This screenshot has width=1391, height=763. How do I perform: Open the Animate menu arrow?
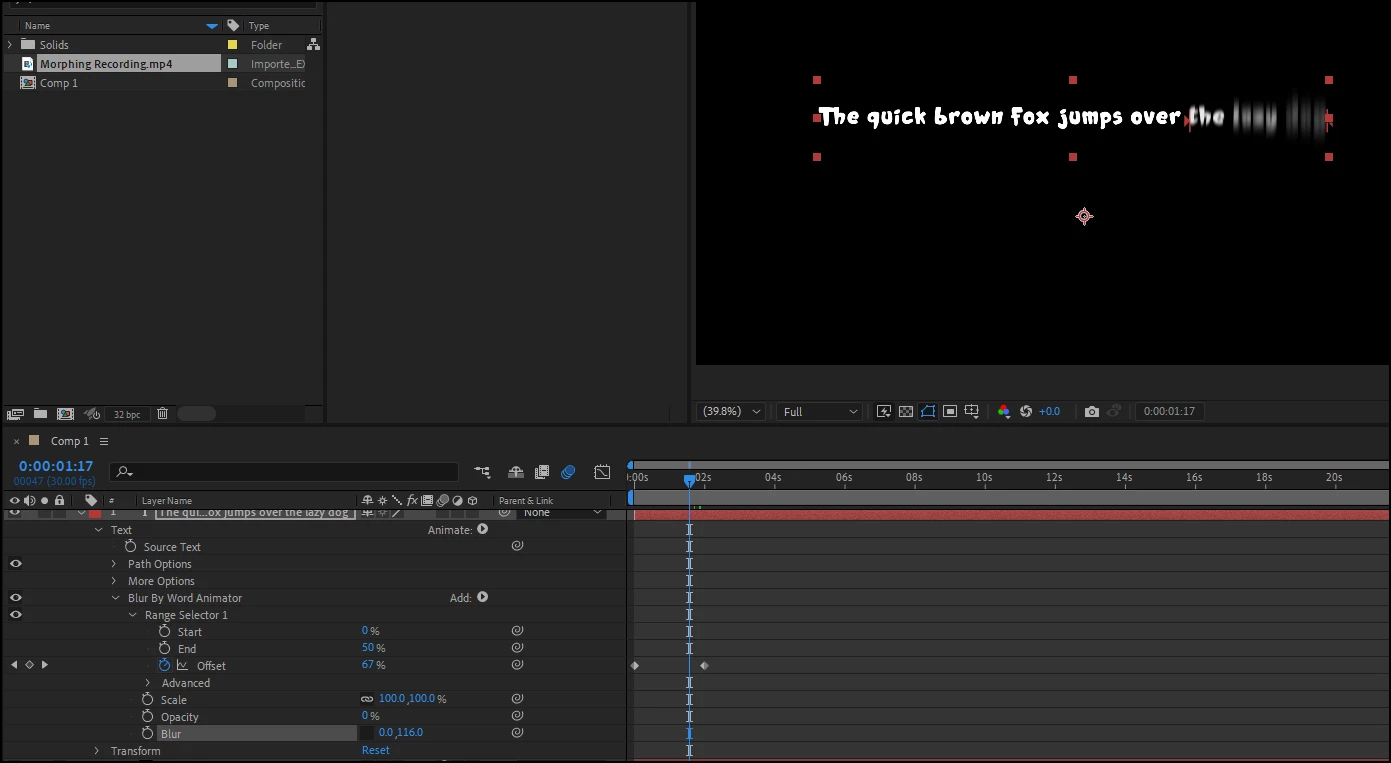(x=483, y=529)
